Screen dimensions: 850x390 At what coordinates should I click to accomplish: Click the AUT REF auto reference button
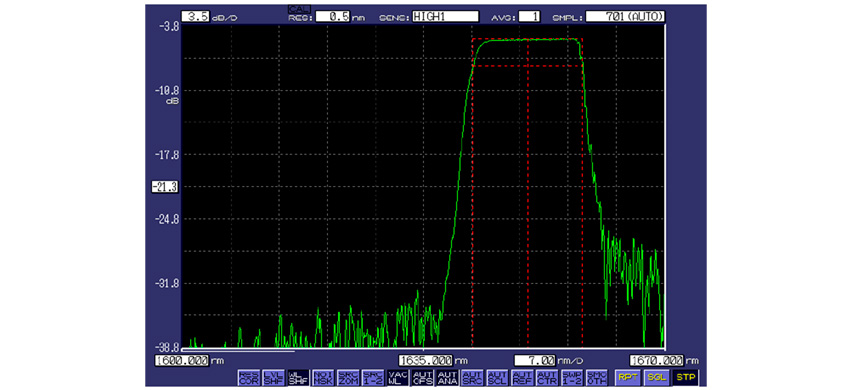coord(522,377)
